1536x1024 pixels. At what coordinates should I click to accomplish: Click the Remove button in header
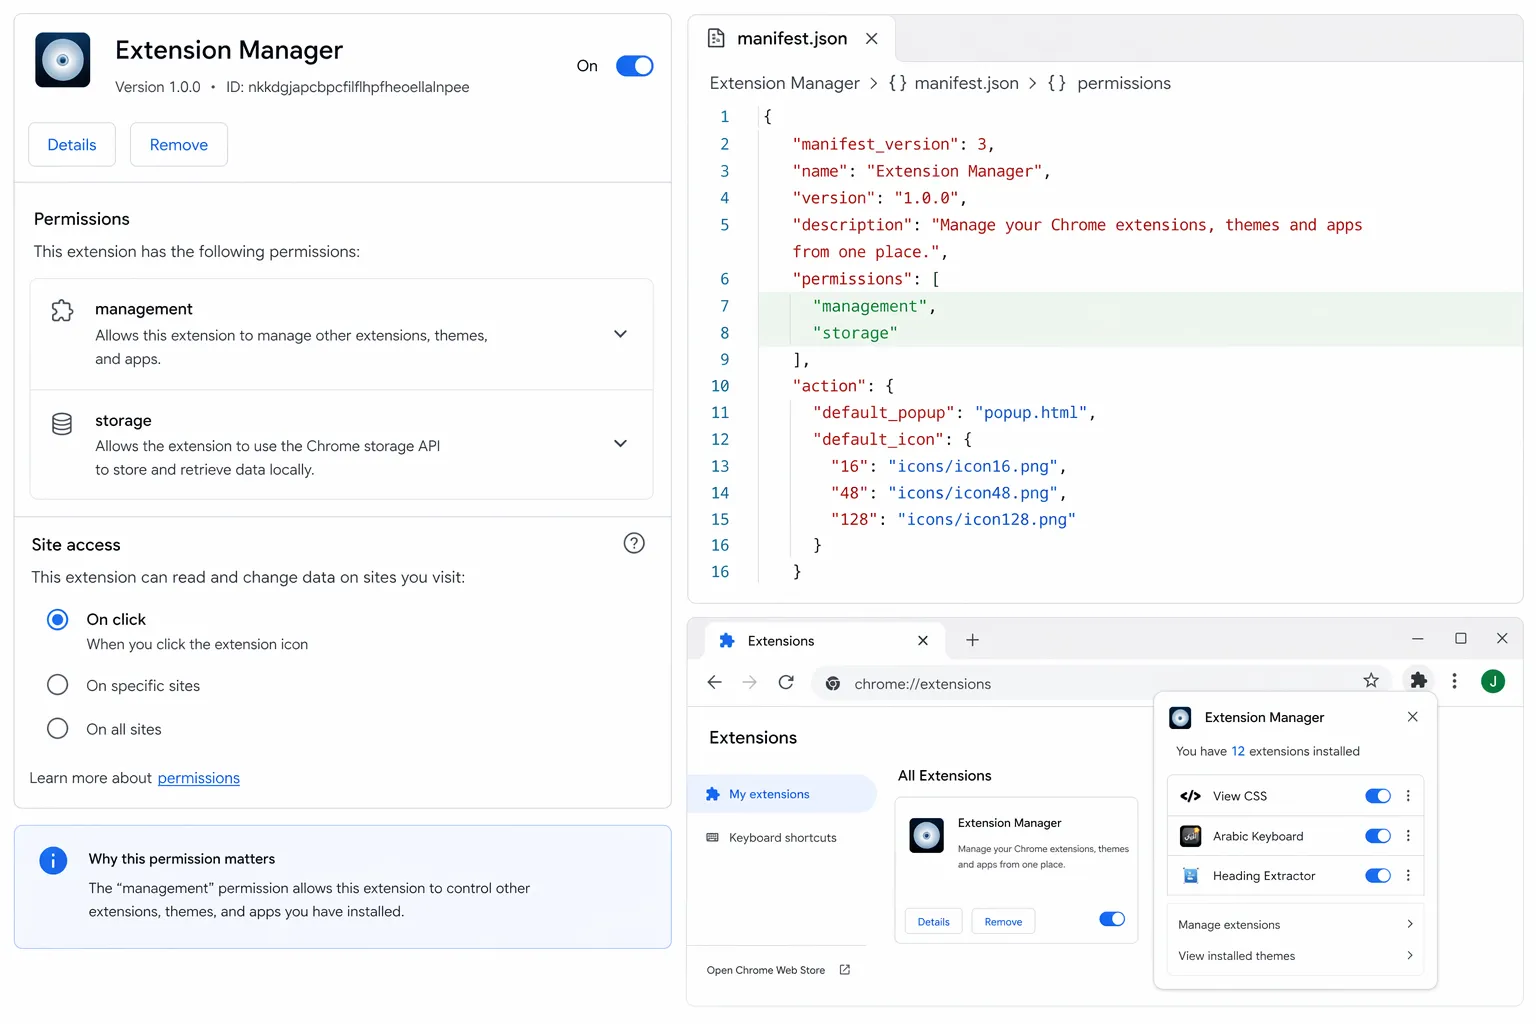pyautogui.click(x=179, y=145)
